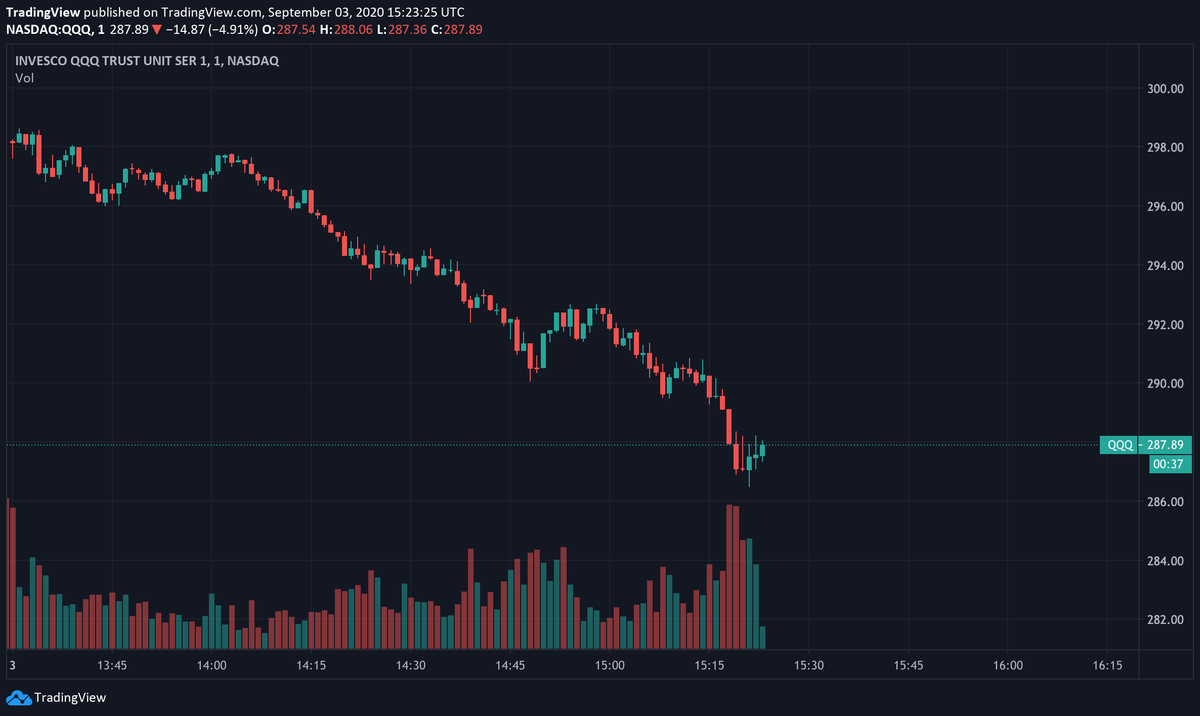Click the 292.00 price axis label
1200x716 pixels.
pos(1166,325)
